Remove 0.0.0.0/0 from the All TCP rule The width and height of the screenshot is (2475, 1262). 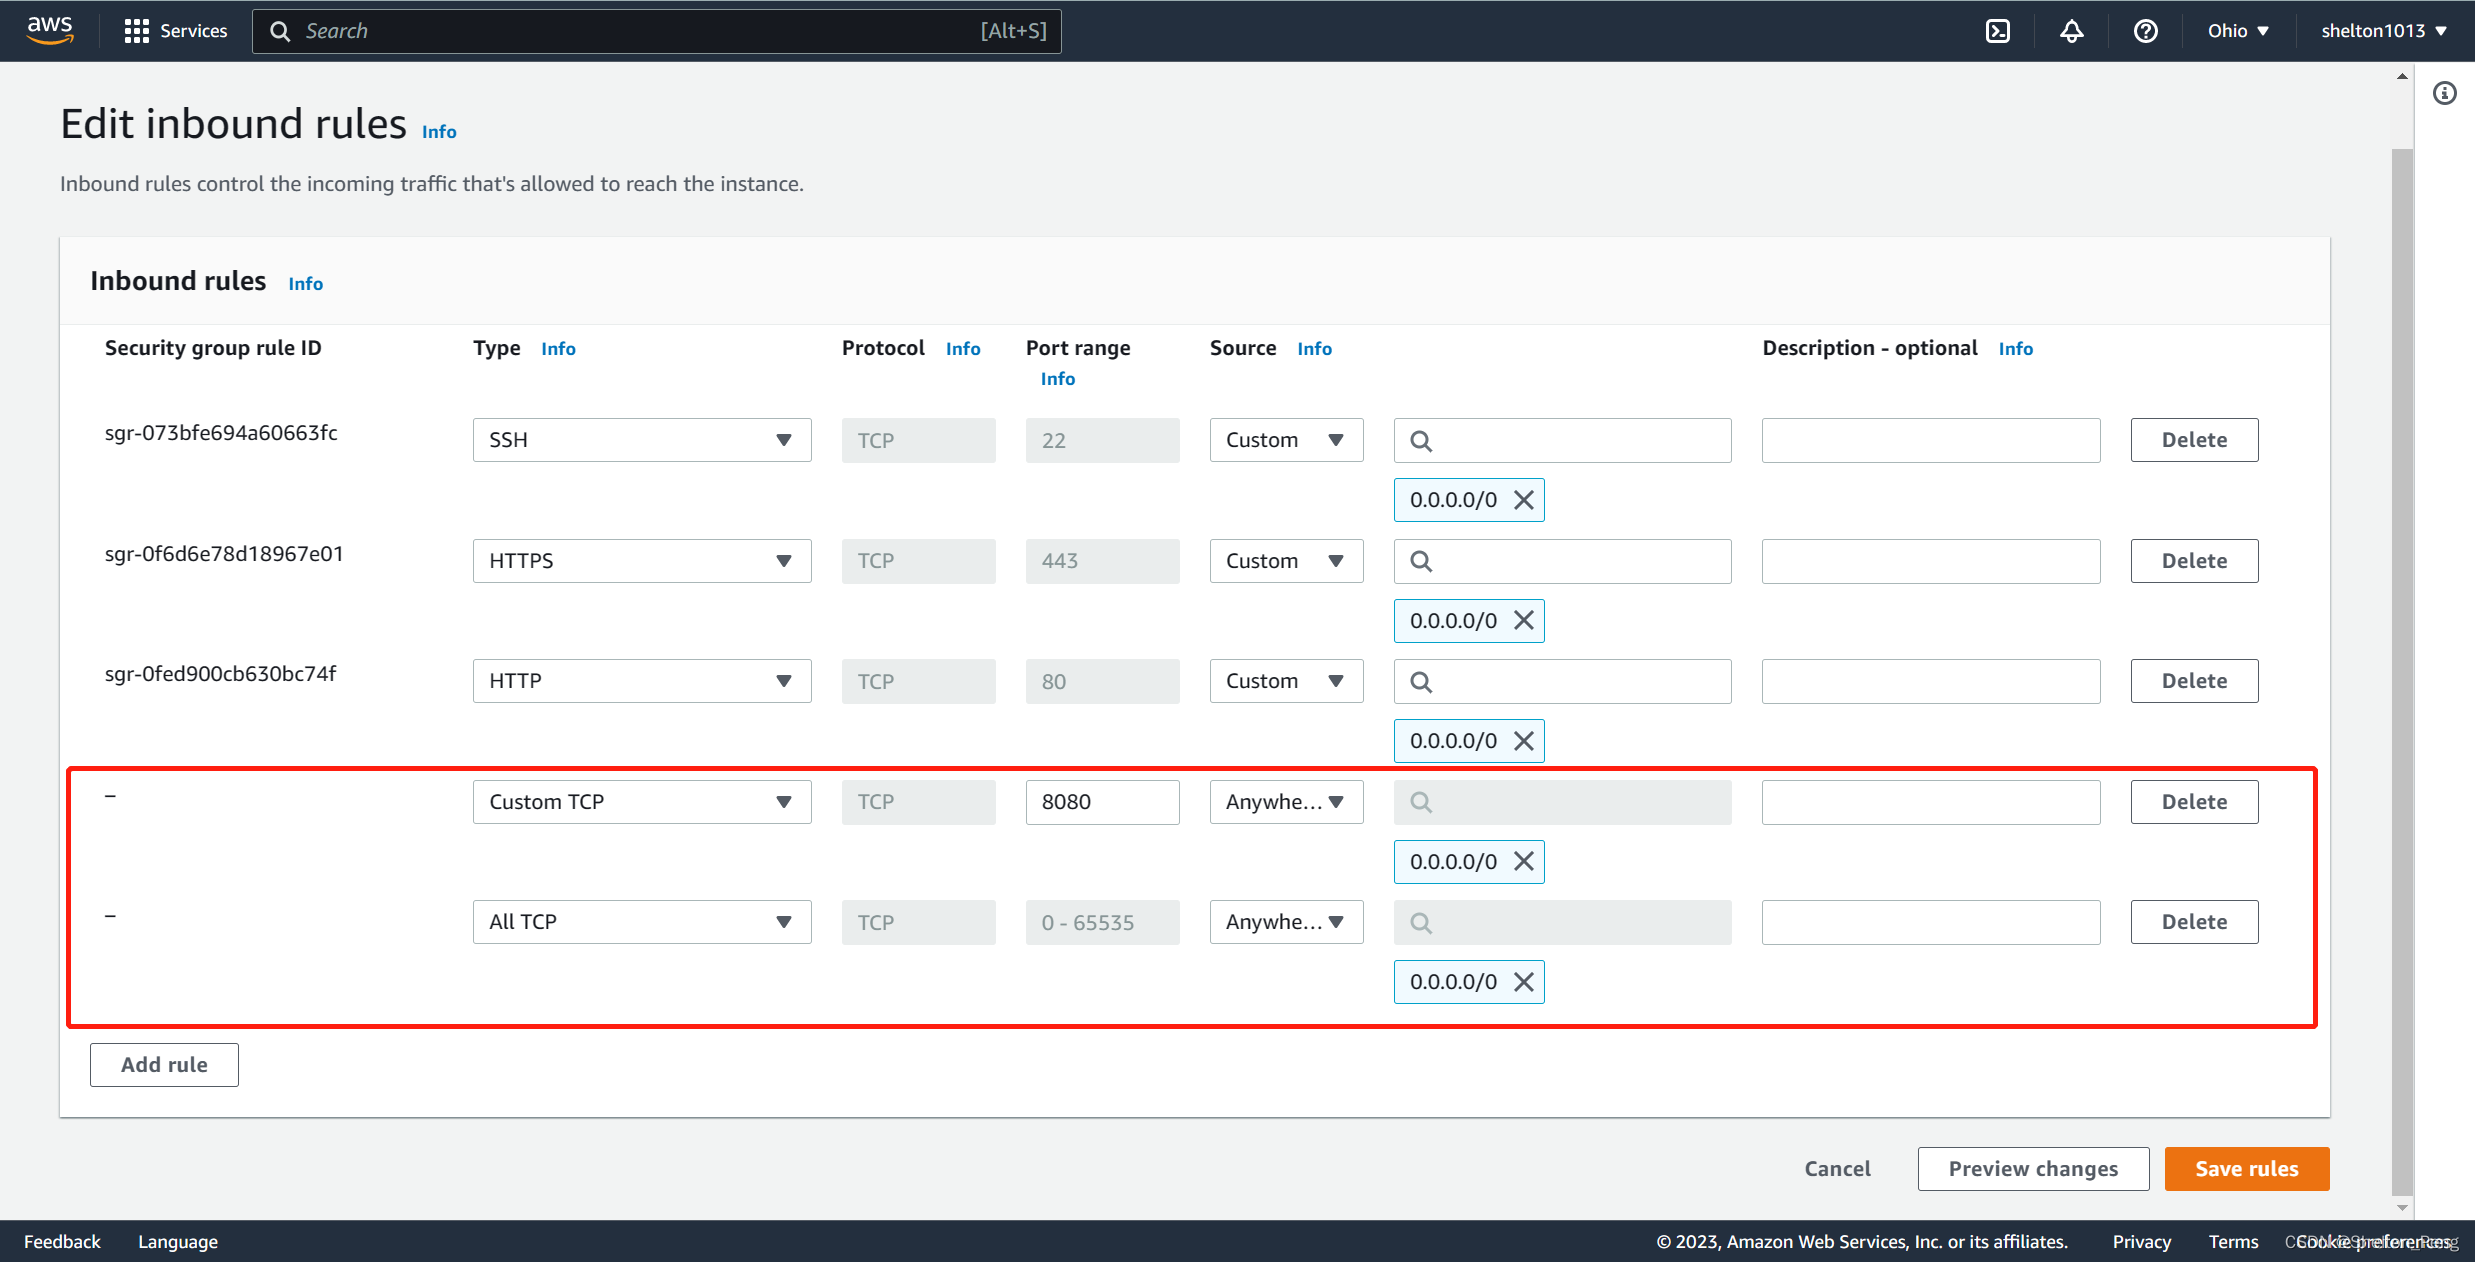click(1523, 982)
